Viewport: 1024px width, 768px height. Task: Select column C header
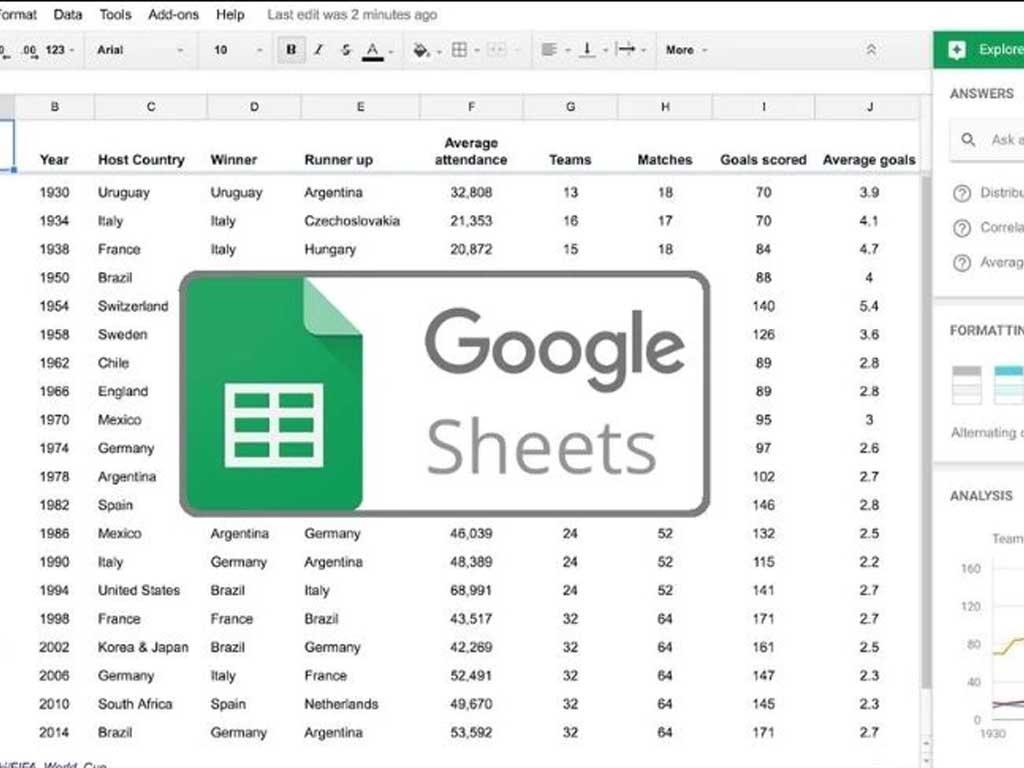tap(151, 106)
